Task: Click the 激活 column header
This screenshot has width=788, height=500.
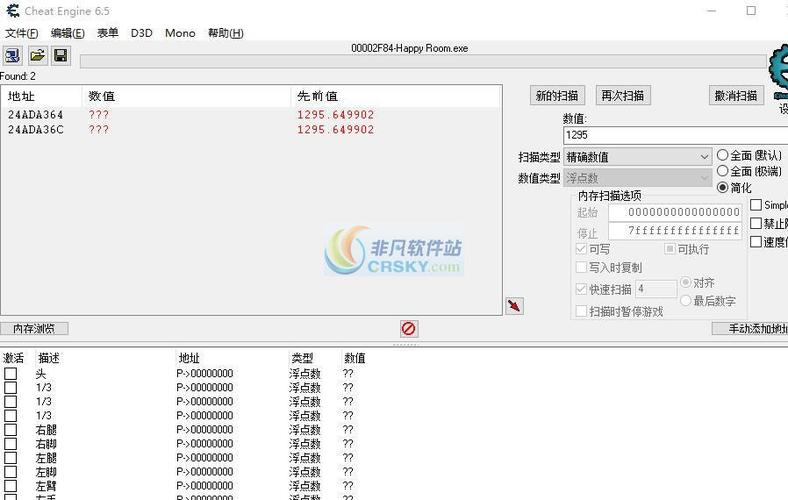Action: point(14,358)
